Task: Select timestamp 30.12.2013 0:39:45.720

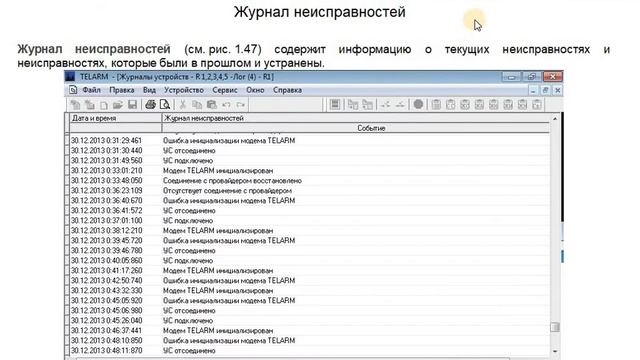Action: (x=107, y=240)
